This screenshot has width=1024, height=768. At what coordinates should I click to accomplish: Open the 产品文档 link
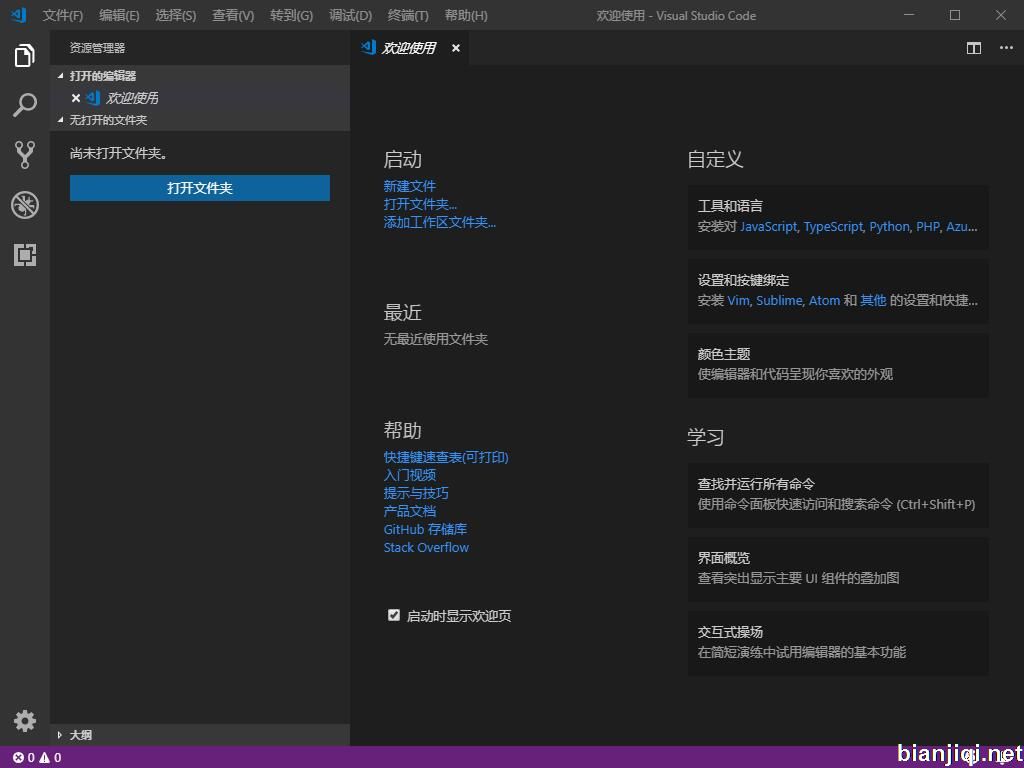coord(409,511)
